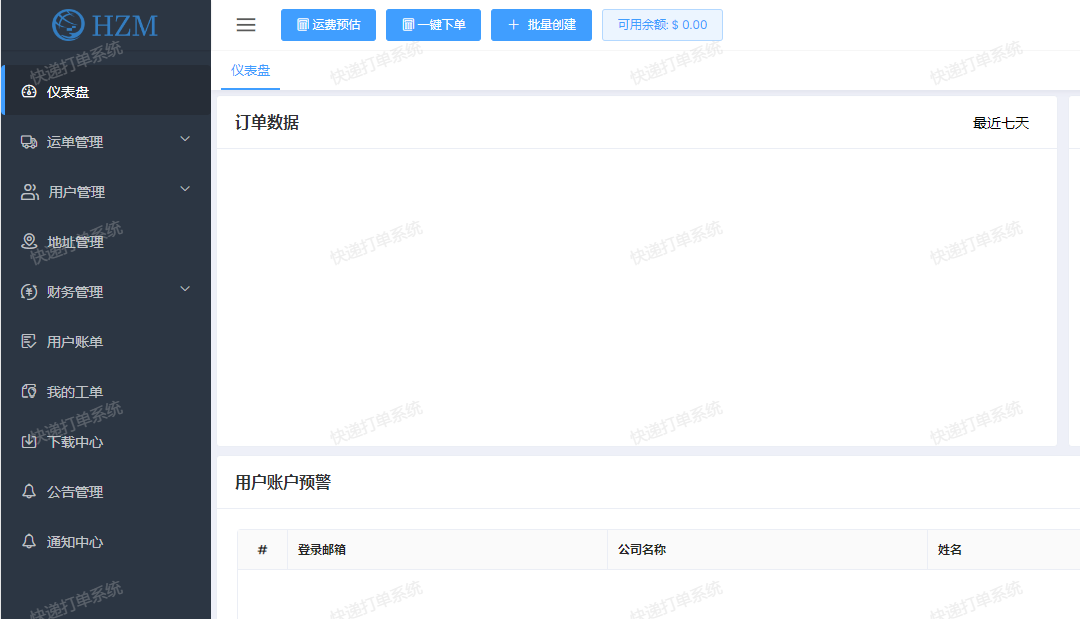
Task: Click the location pin icon for 地址管理
Action: [x=29, y=242]
